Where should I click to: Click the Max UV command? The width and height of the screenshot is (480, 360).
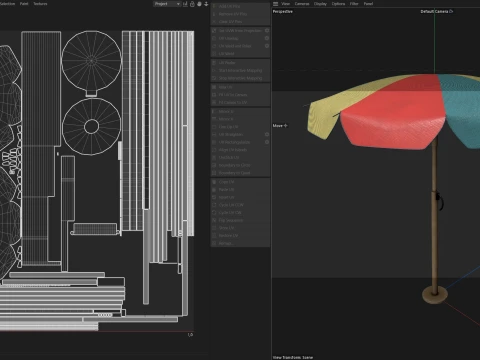(x=240, y=87)
